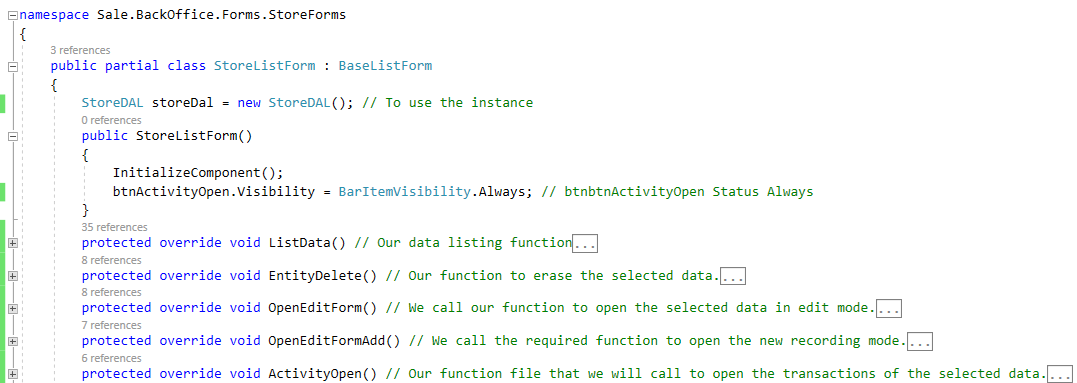Show the 7 references for OpenEditFormAdd
1077x383 pixels.
tap(111, 325)
